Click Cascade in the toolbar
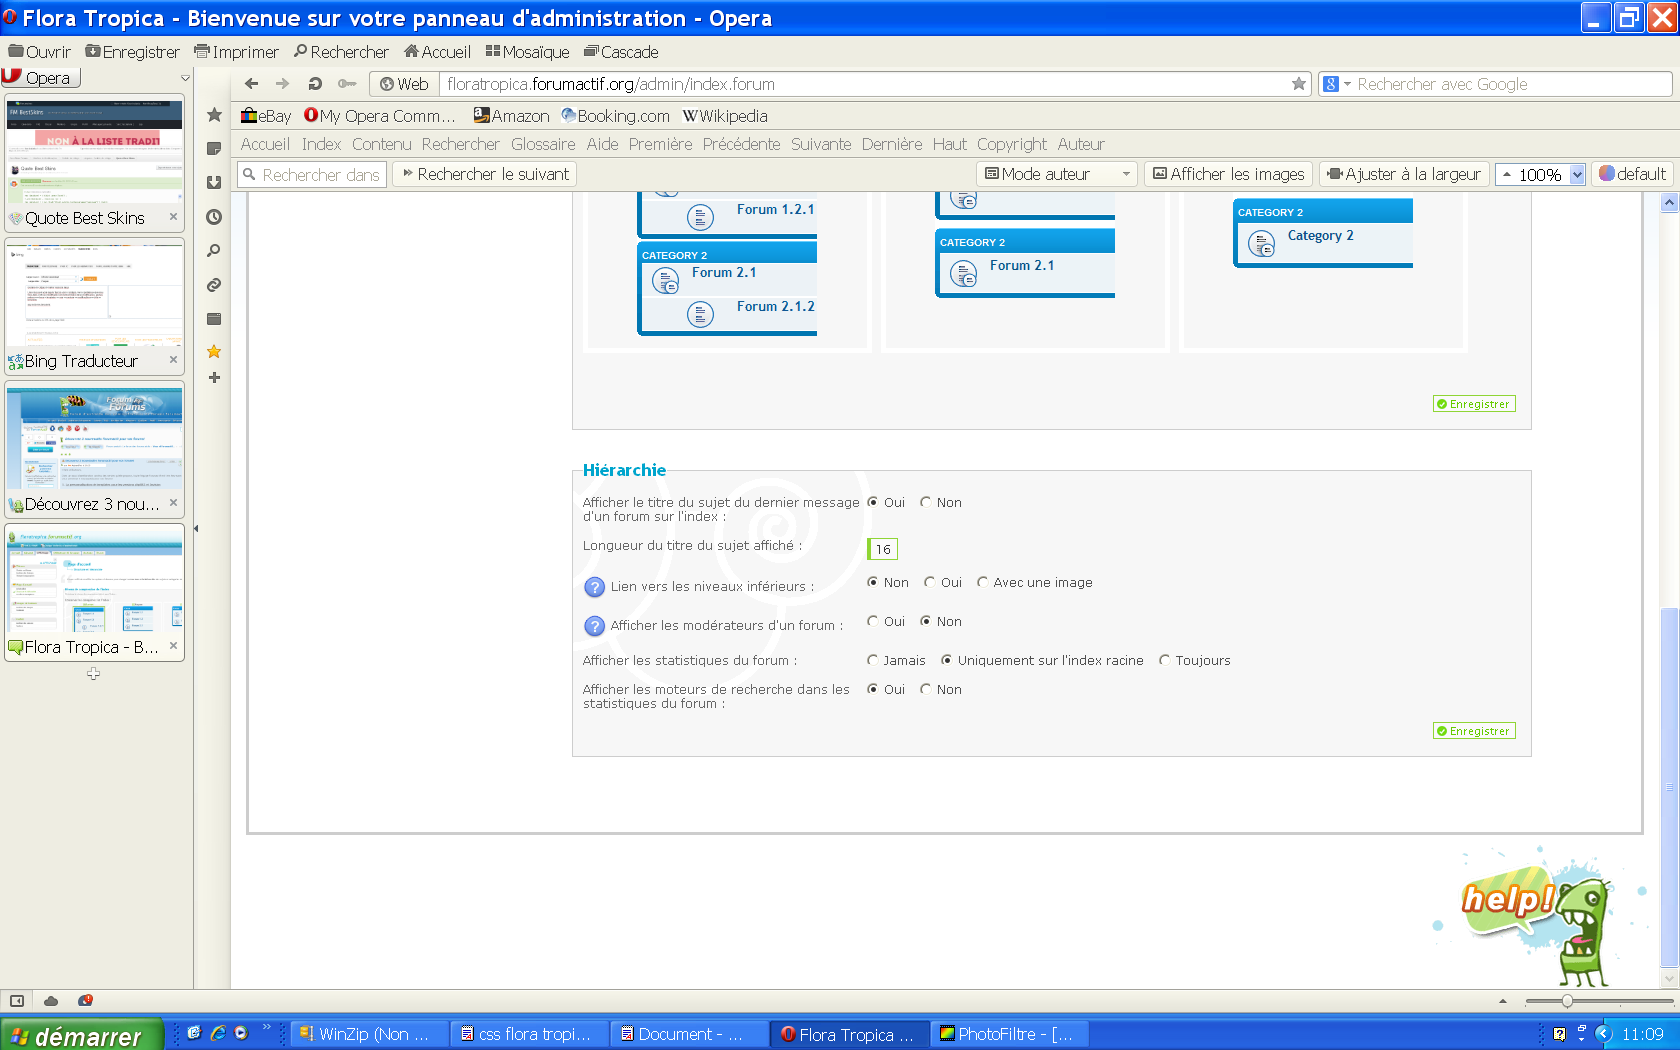This screenshot has width=1680, height=1050. point(621,52)
